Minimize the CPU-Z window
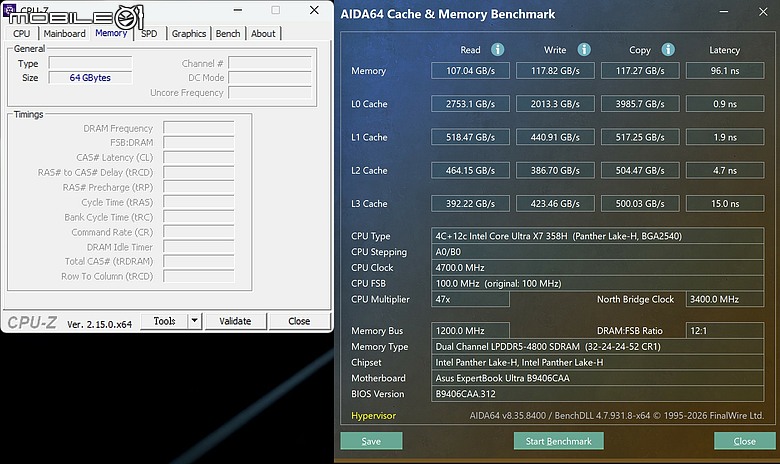This screenshot has height=464, width=780. click(238, 10)
